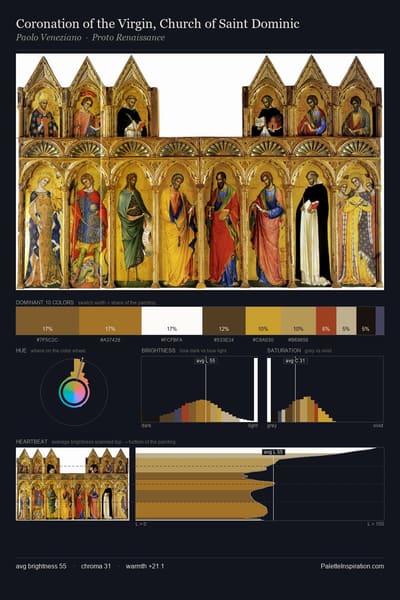The width and height of the screenshot is (400, 600).
Task: Click the 'warmth +21.1' footer stat
Action: tap(145, 566)
